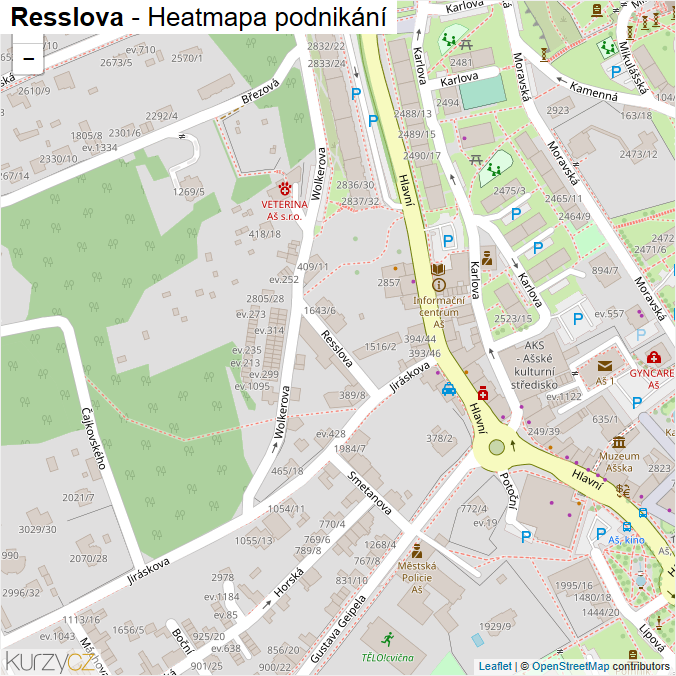Click the Informační centrum info icon
676x676 pixels.
click(x=438, y=285)
